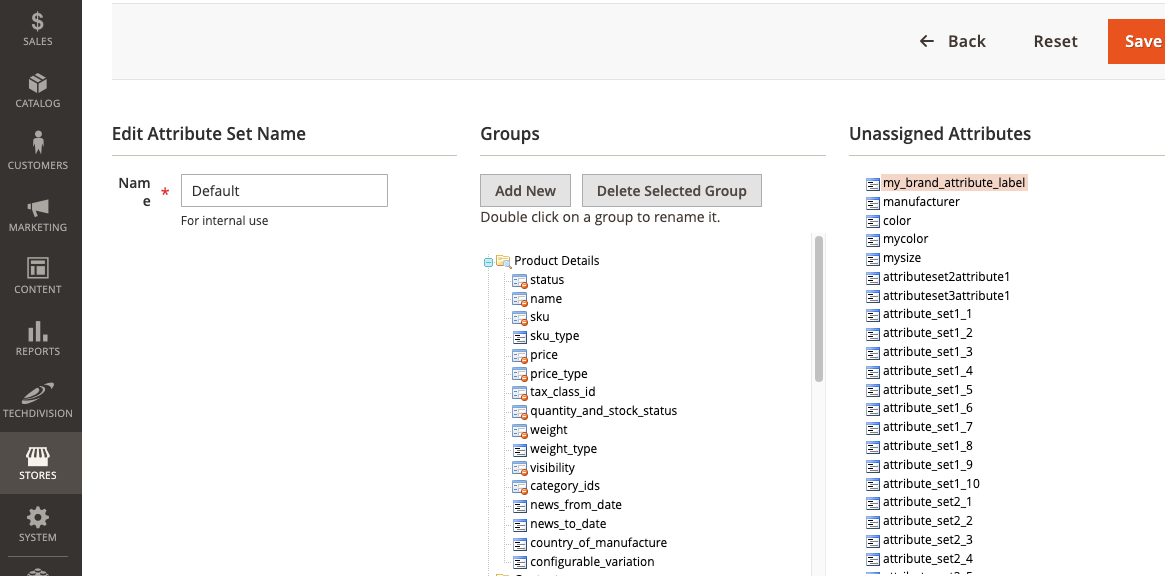Select attribute_set2_3 in unassigned list
This screenshot has width=1165, height=576.
[x=927, y=540]
